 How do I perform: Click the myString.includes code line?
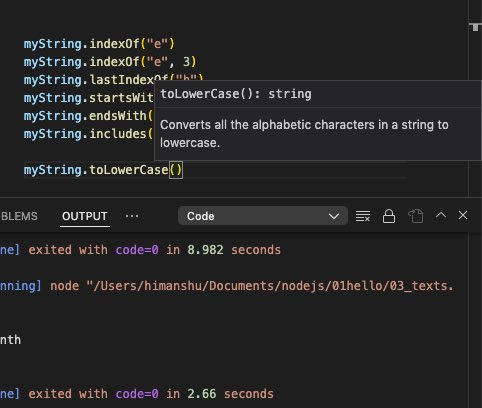[x=88, y=134]
